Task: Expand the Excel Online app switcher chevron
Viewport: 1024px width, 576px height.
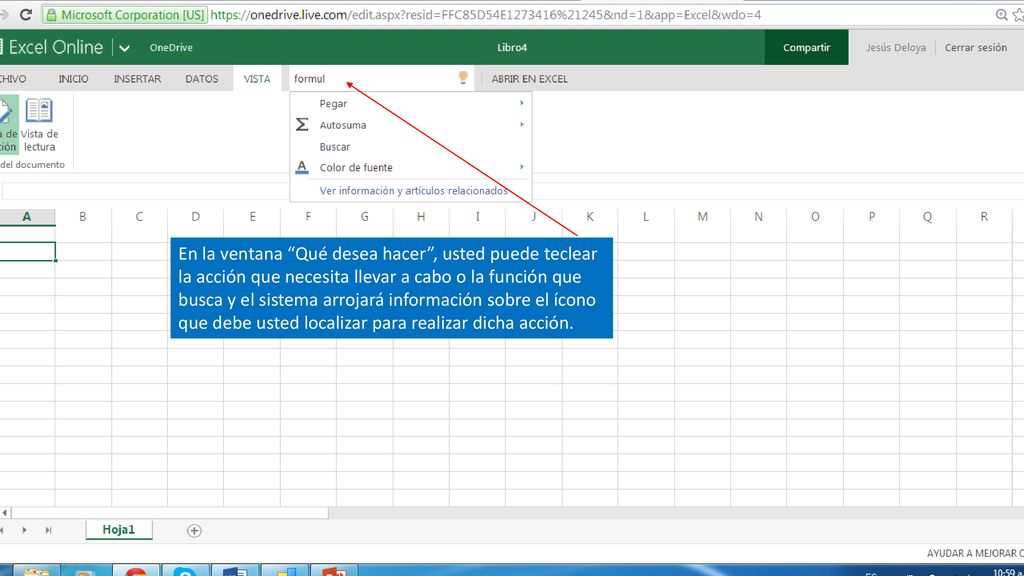Action: (x=124, y=48)
